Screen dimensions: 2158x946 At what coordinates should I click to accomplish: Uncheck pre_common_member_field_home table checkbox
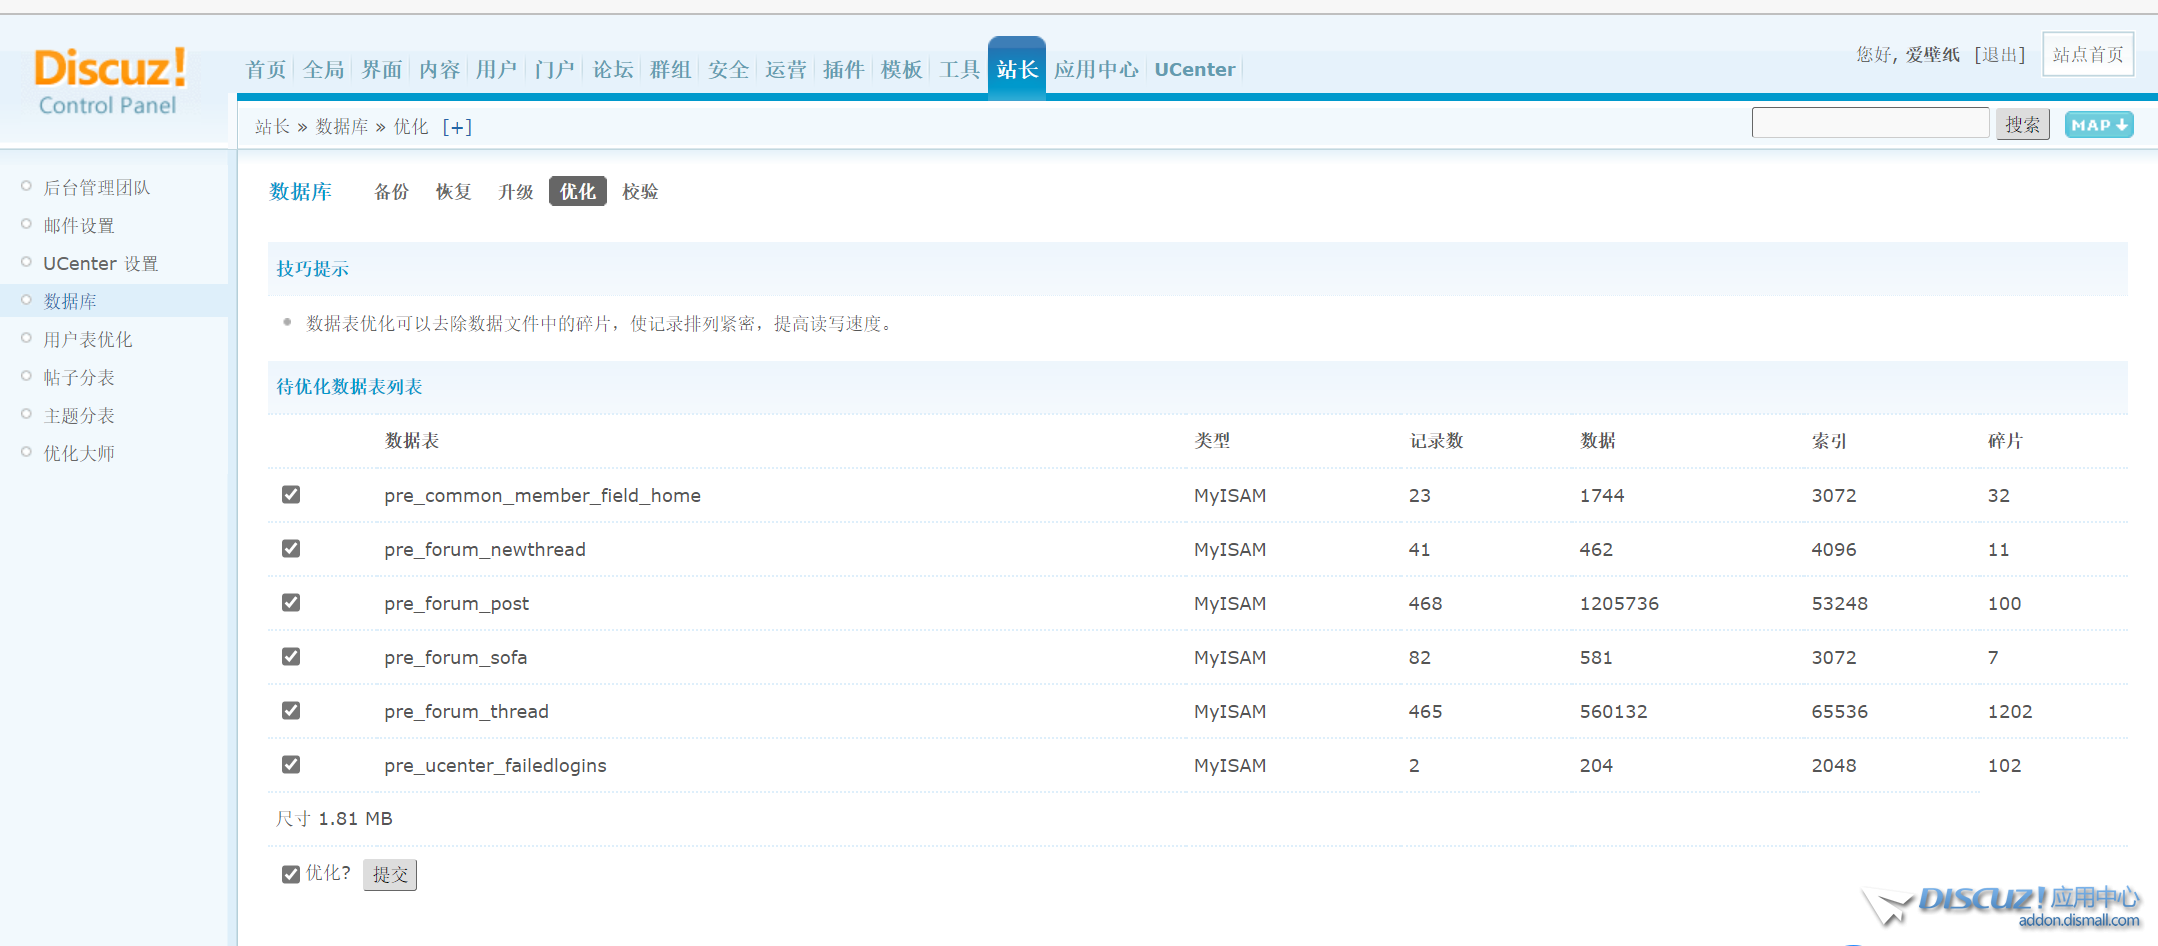[291, 495]
